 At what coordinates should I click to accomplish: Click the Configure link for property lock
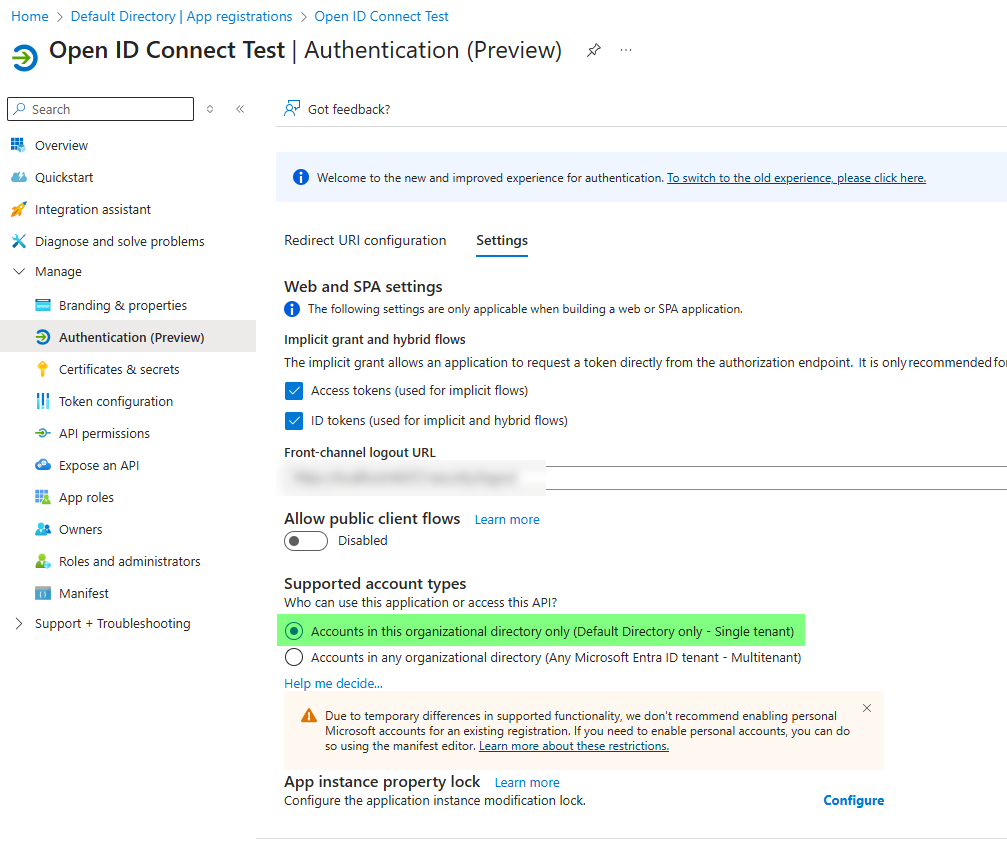coord(853,800)
